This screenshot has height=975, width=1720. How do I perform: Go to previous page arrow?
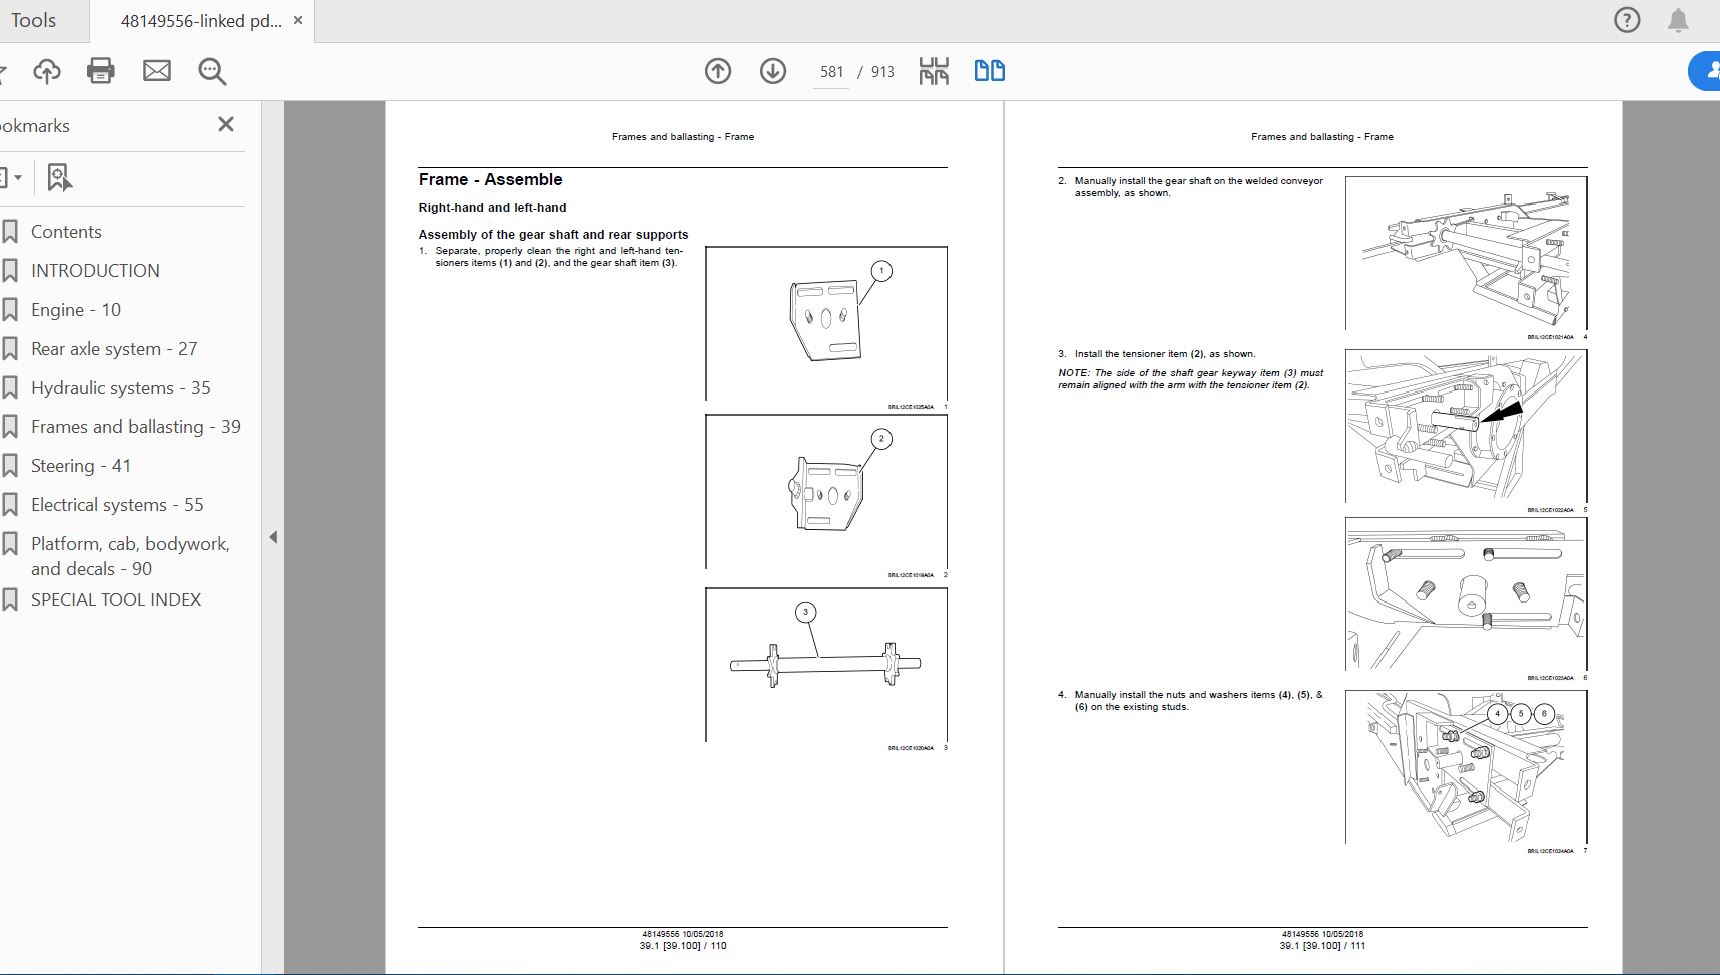click(x=718, y=71)
